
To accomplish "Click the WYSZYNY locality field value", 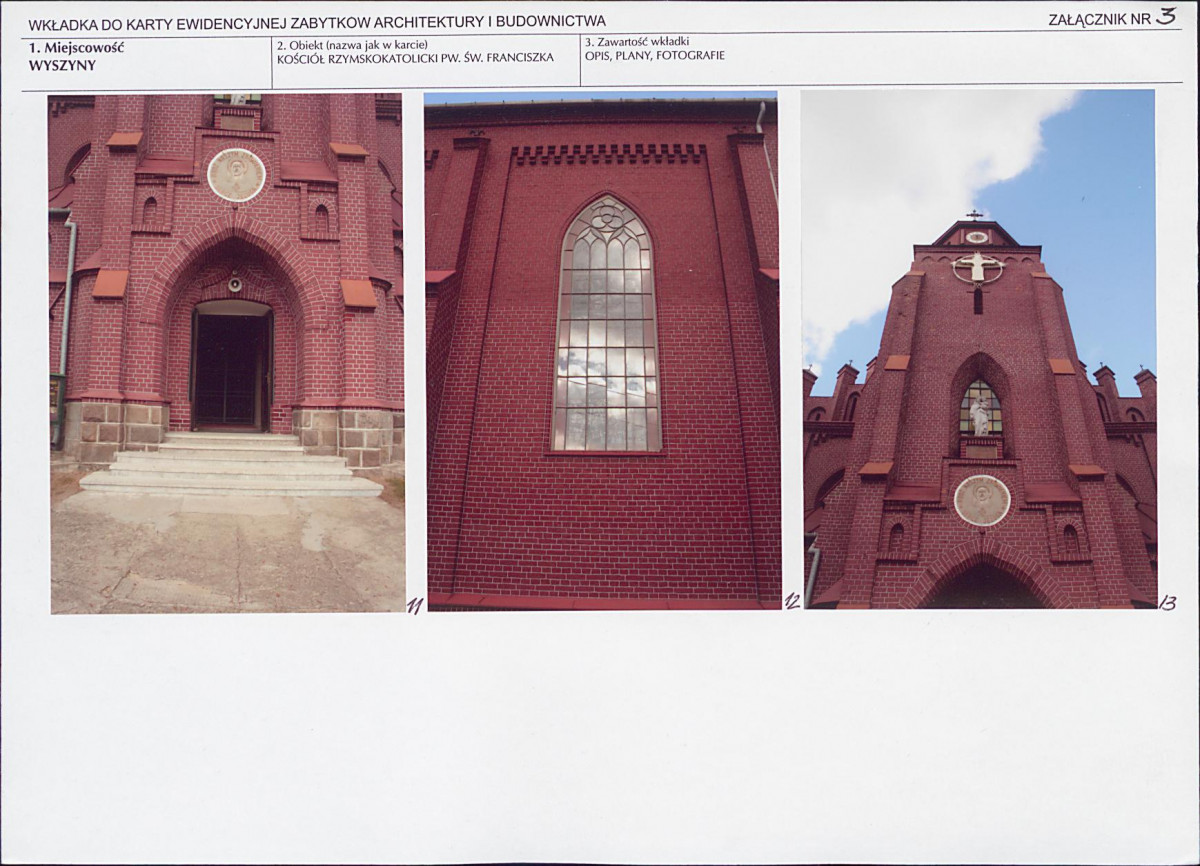I will (x=63, y=65).
